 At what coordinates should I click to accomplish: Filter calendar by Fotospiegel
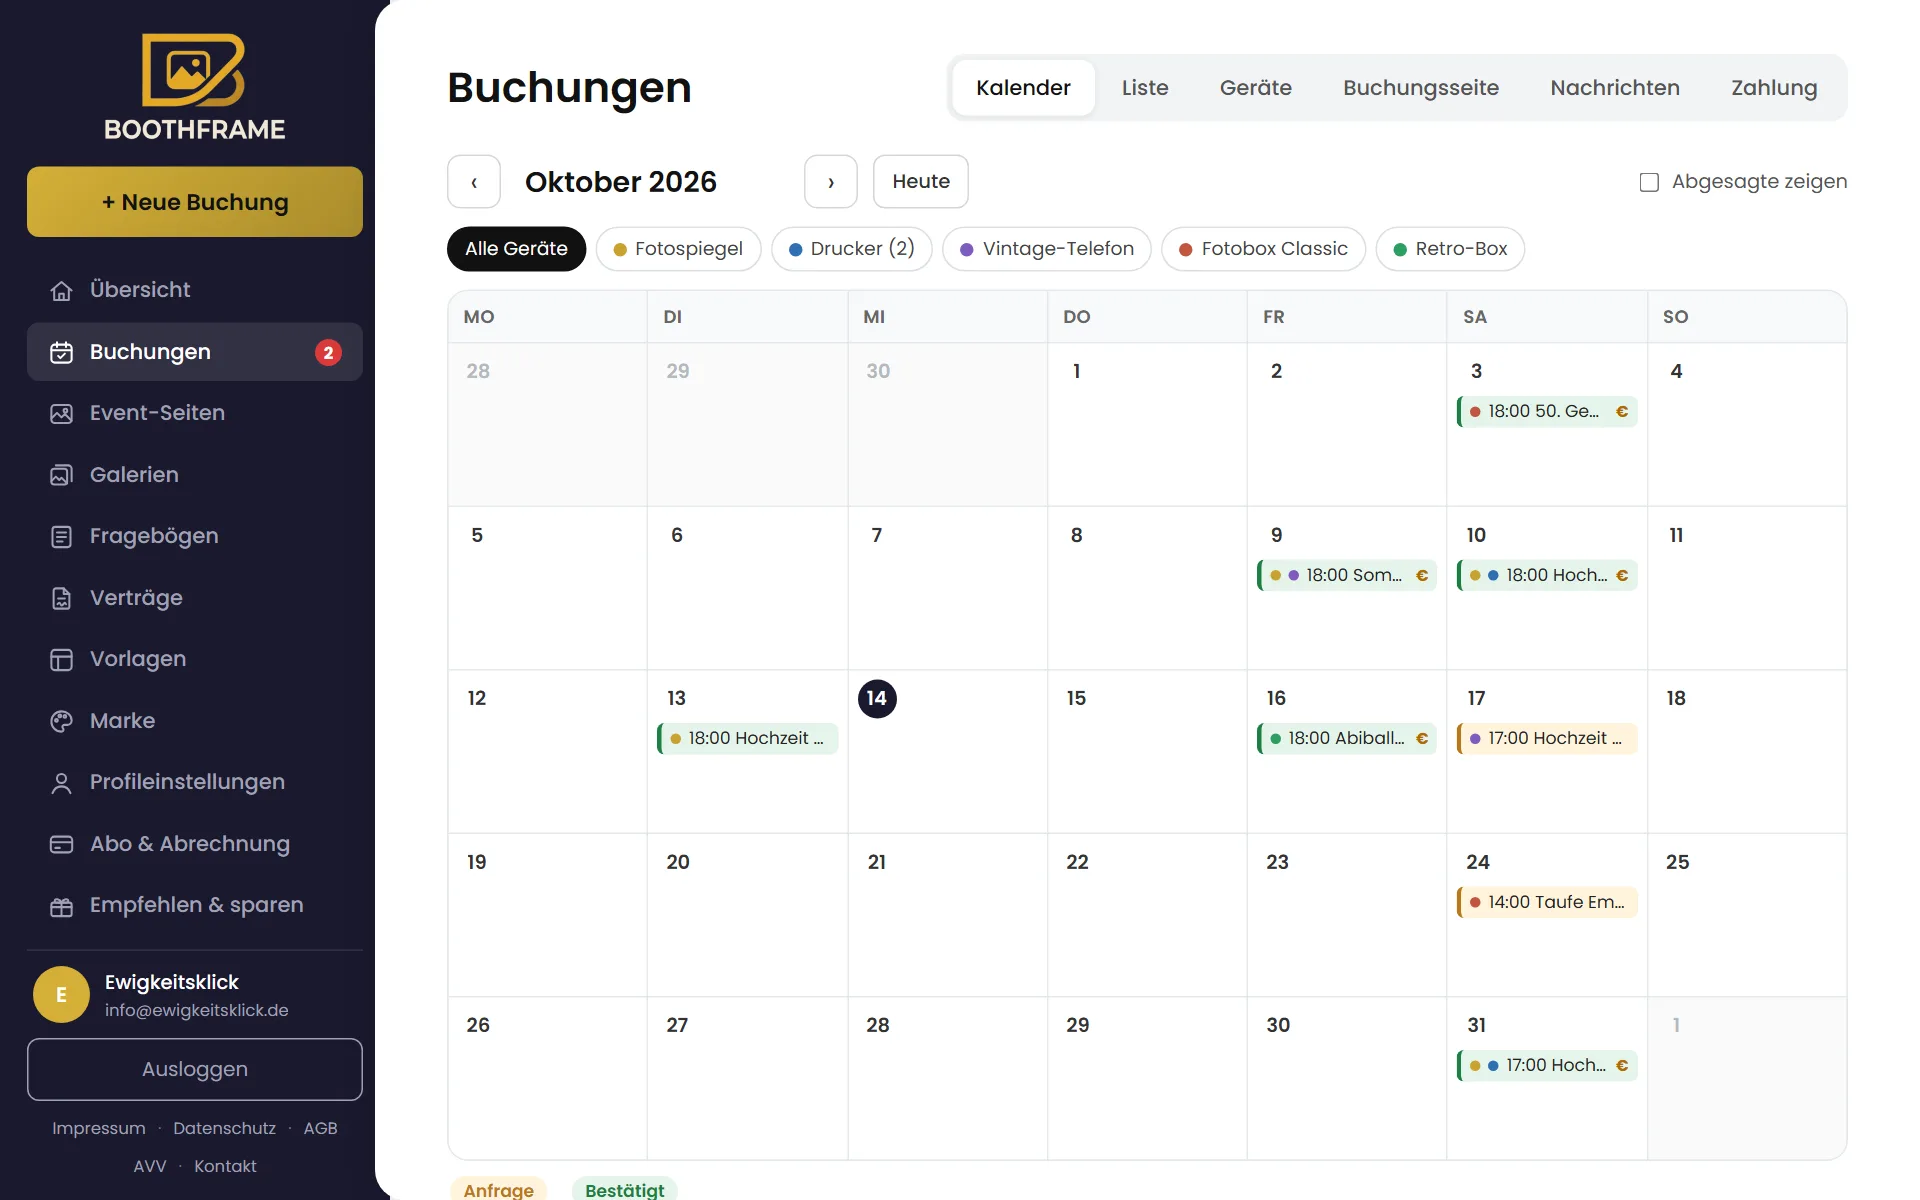coord(678,249)
